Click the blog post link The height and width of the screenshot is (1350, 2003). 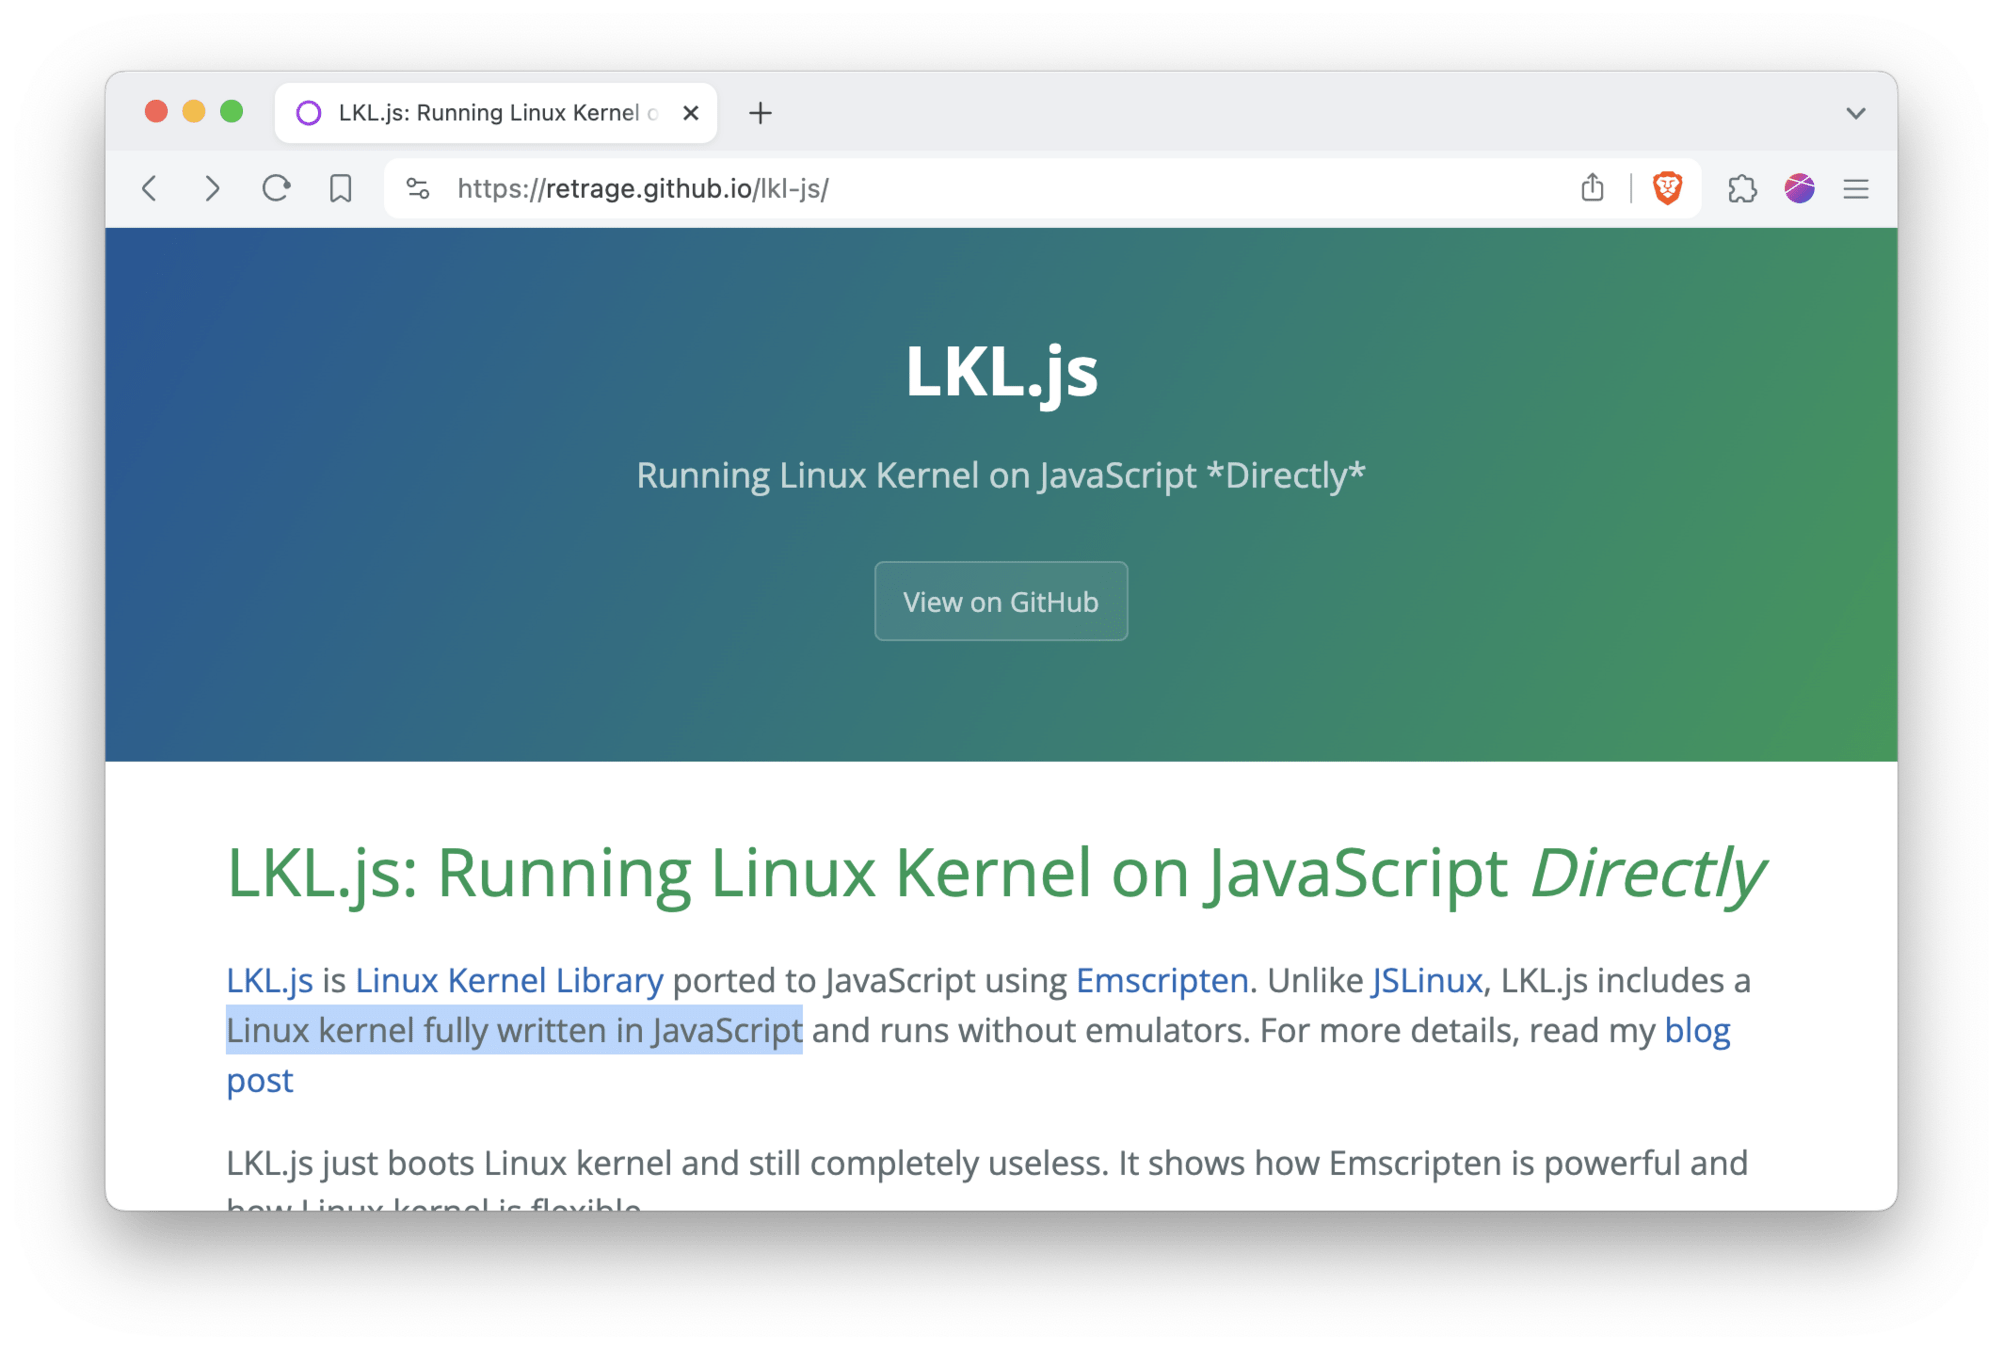[1696, 1030]
